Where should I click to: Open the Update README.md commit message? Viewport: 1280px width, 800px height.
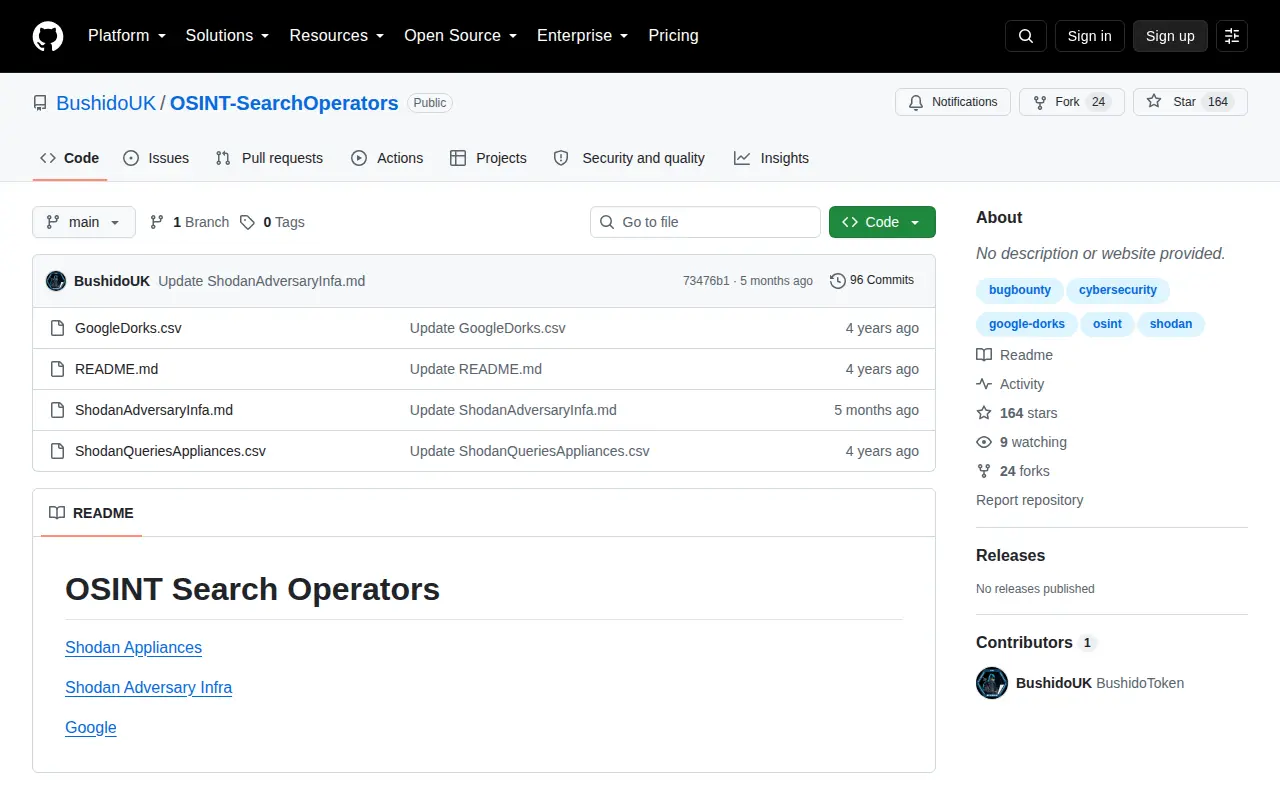pos(476,369)
